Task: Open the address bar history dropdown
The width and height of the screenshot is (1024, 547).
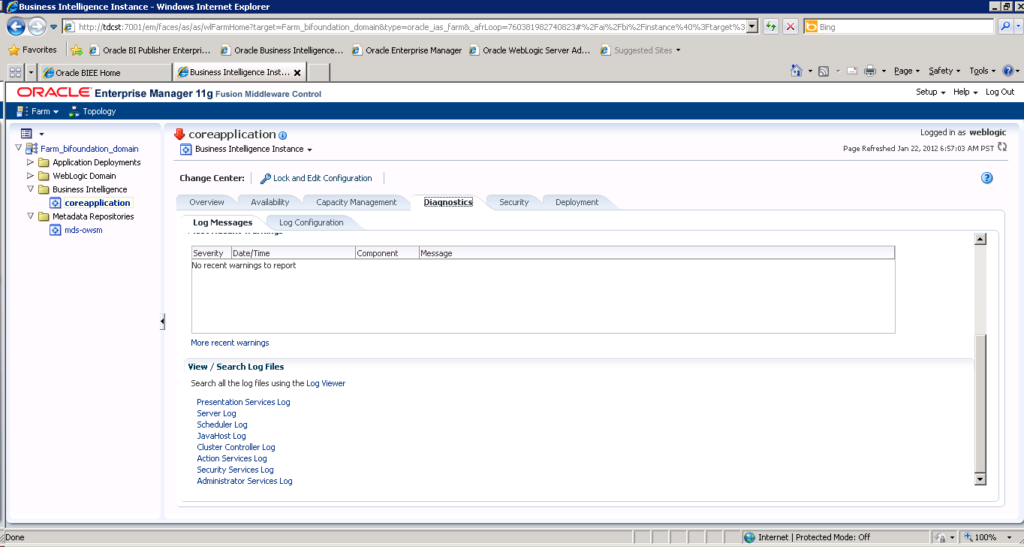Action: [752, 27]
